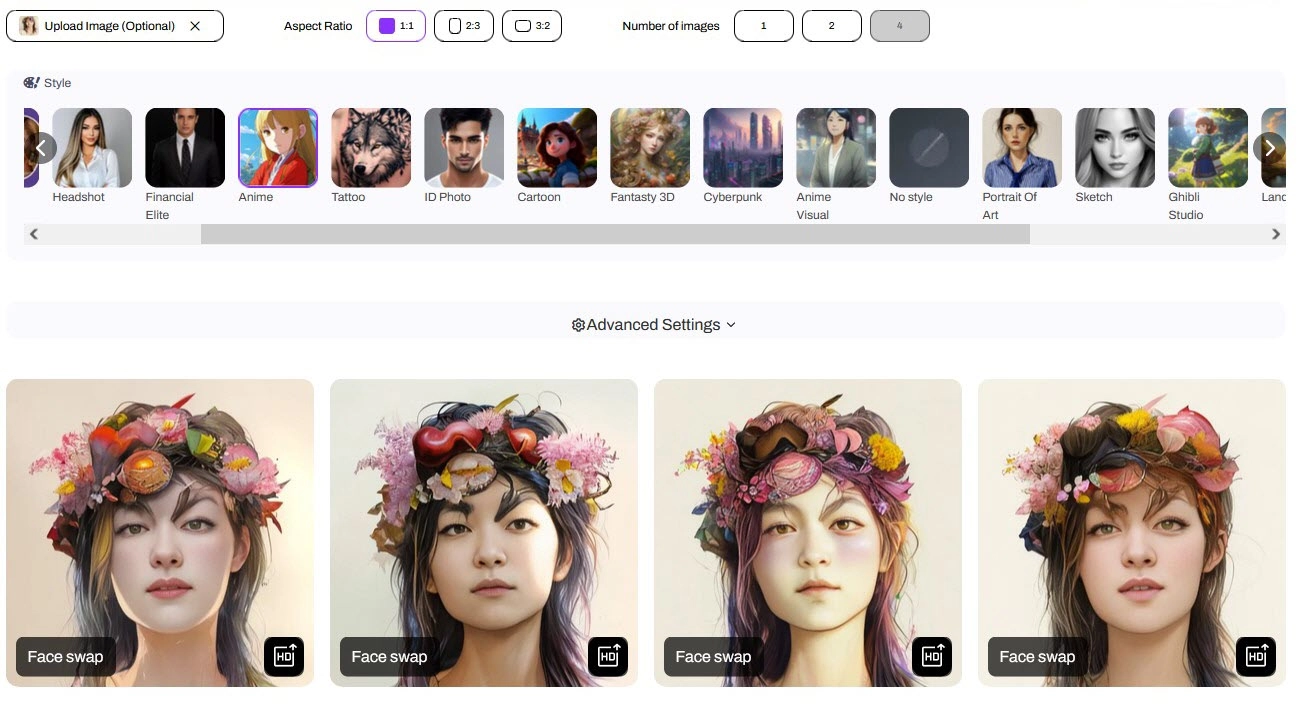This screenshot has height=709, width=1299.
Task: Choose the No style option icon
Action: 929,148
